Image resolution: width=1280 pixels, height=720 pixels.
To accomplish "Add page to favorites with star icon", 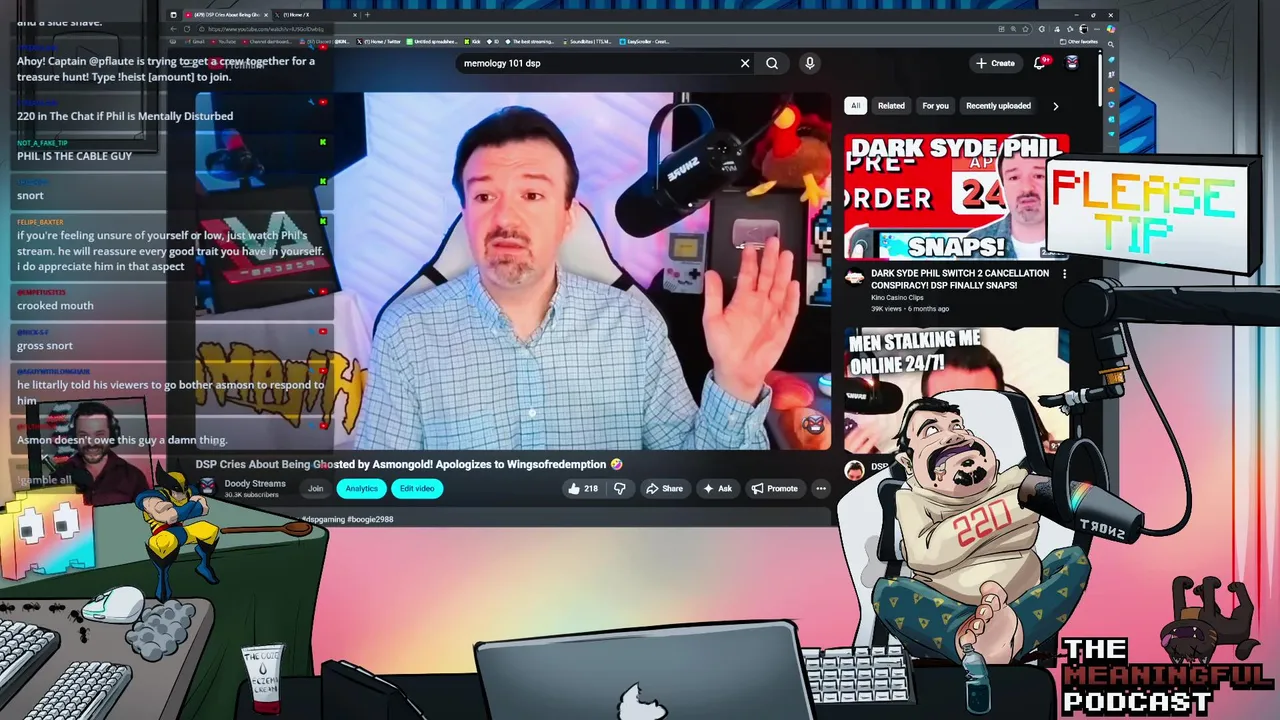I will pos(1025,29).
